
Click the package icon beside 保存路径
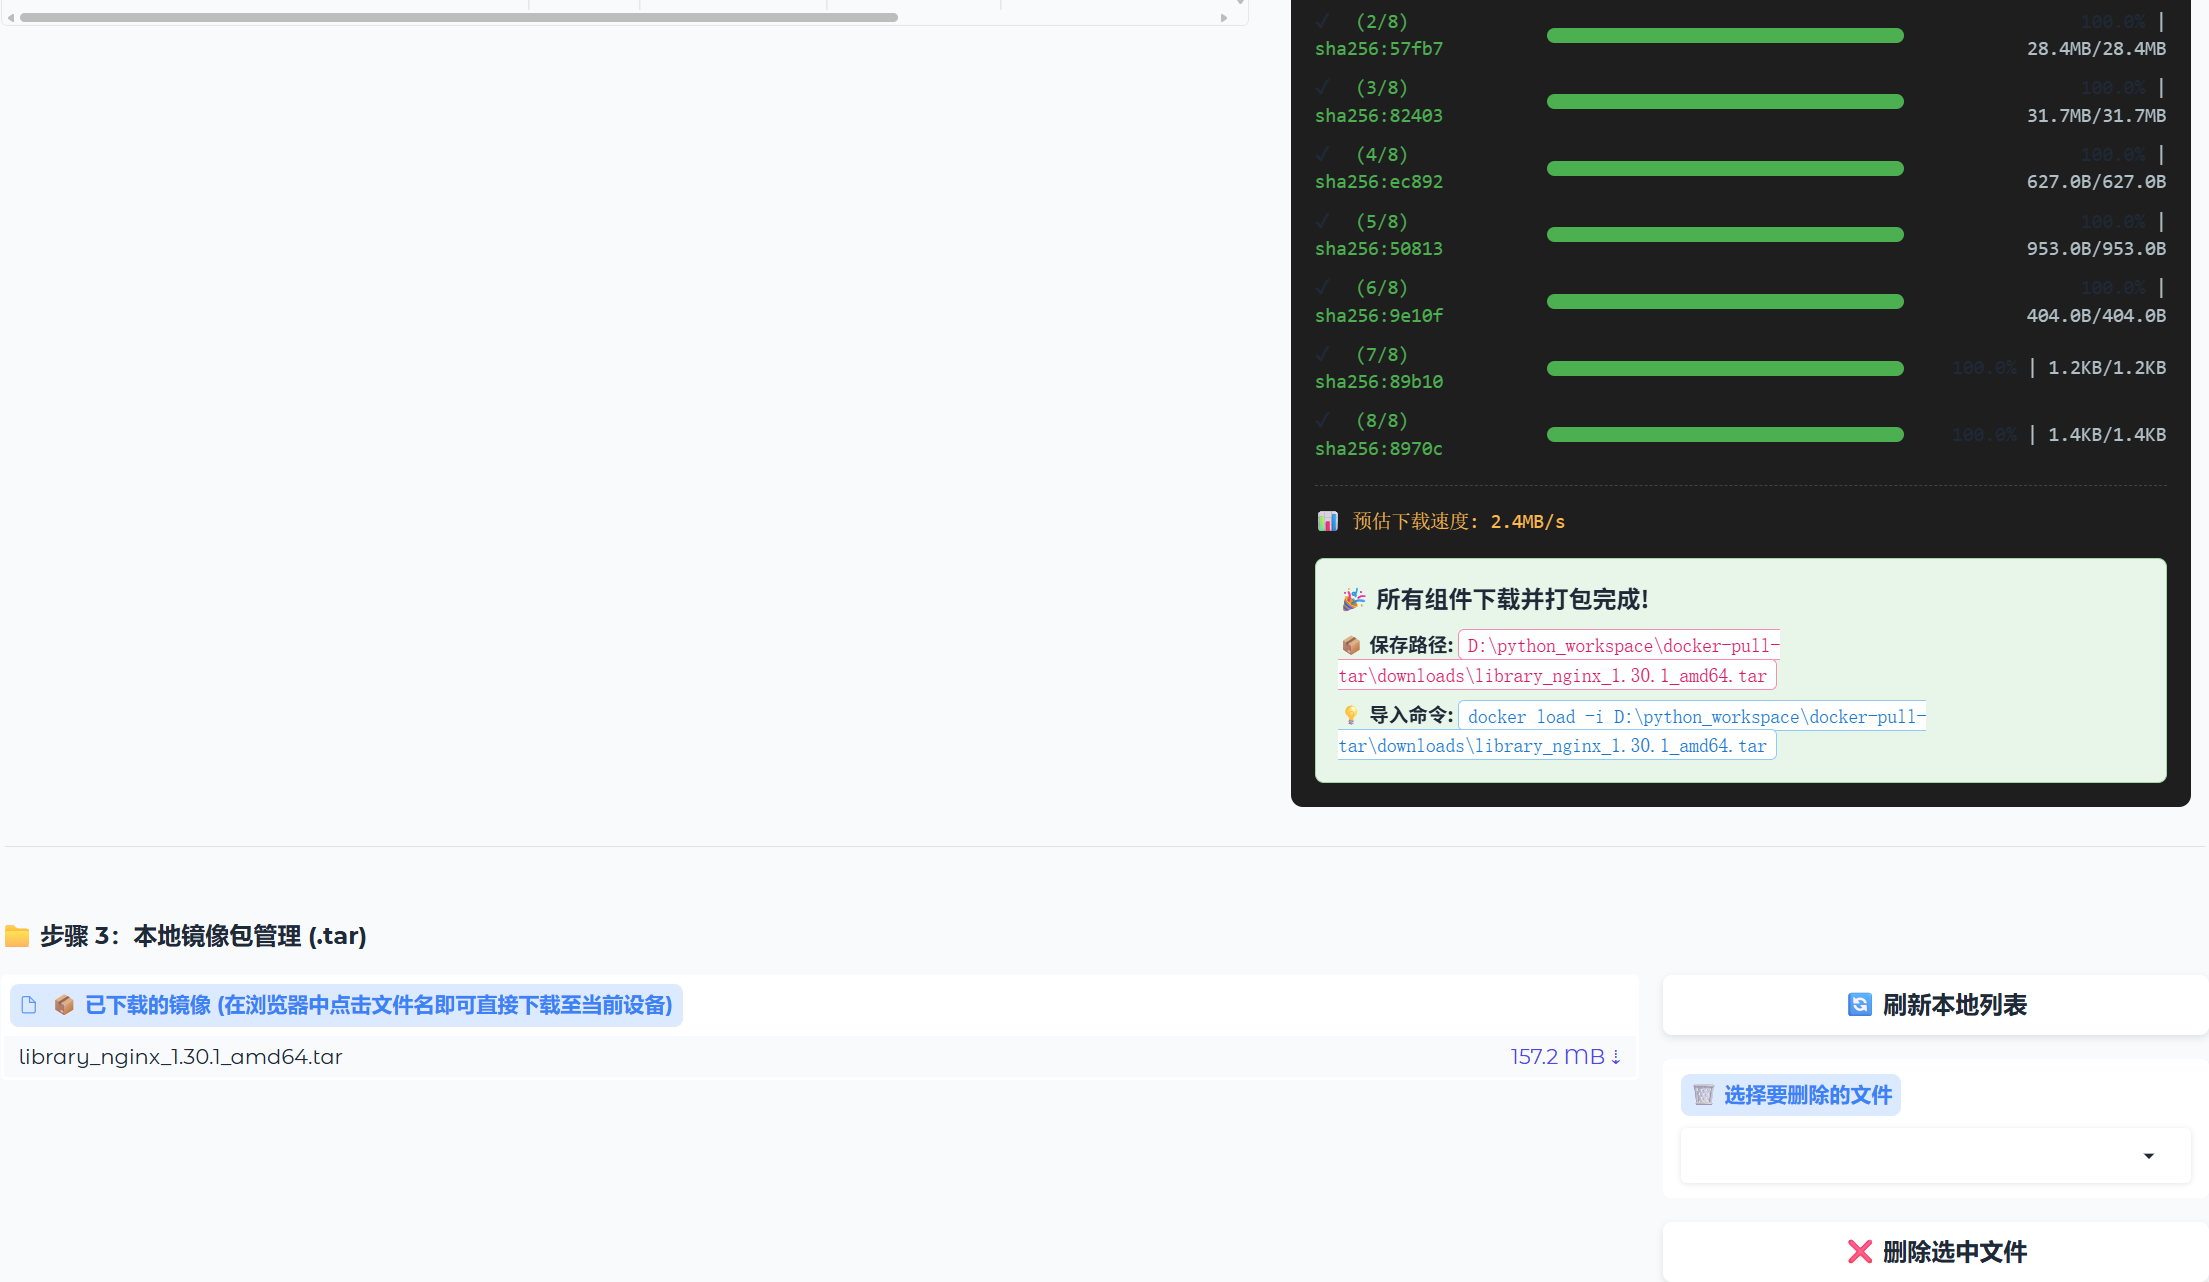[1351, 645]
